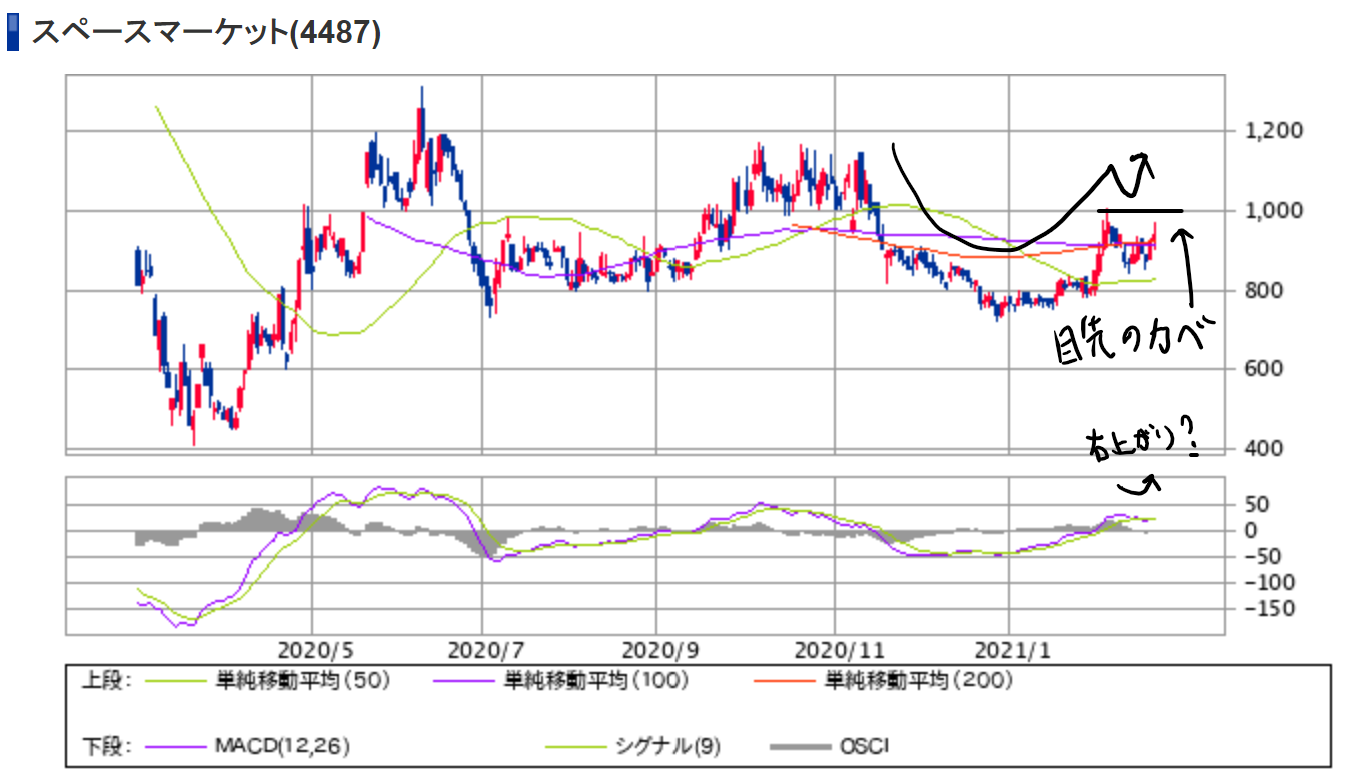Viewport: 1348px width, 774px height.
Task: Select legend entry 単純移動平均(200)
Action: pos(919,681)
